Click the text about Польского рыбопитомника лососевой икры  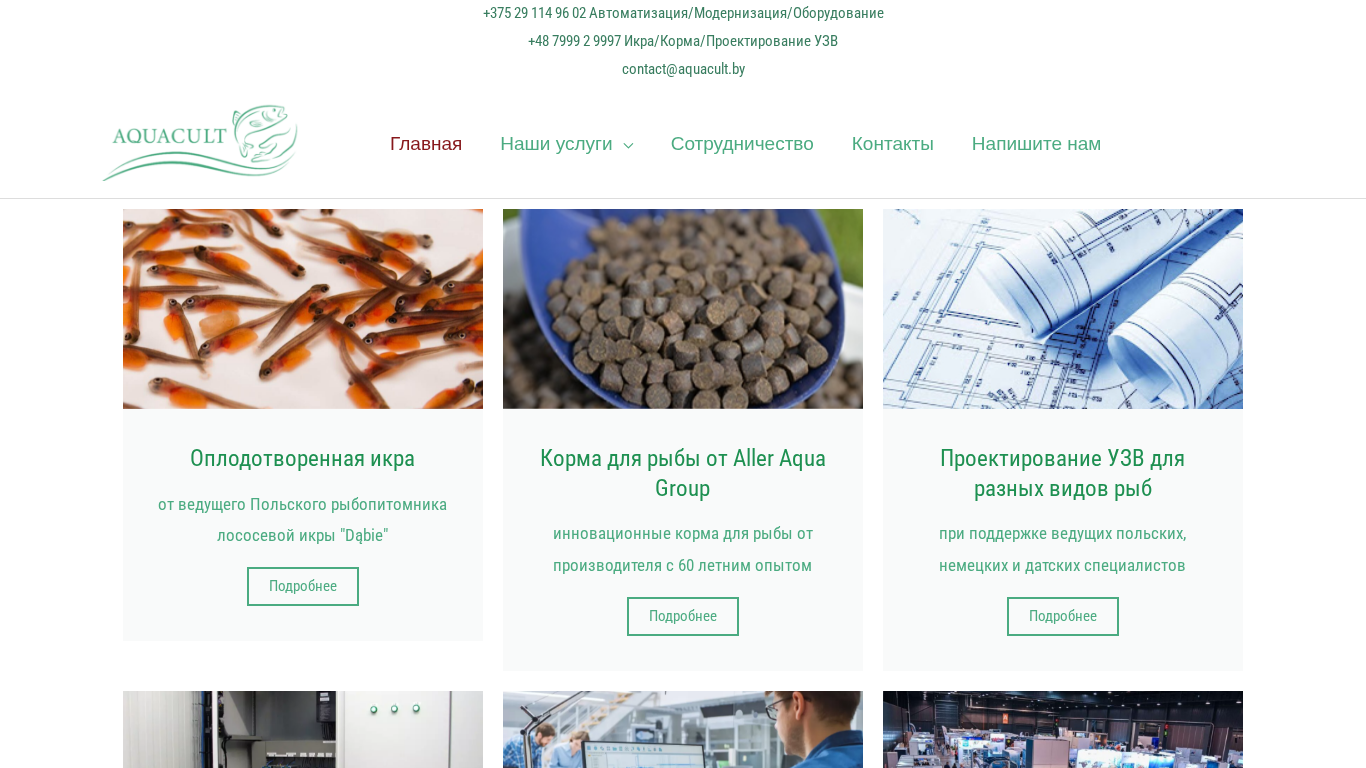click(303, 520)
